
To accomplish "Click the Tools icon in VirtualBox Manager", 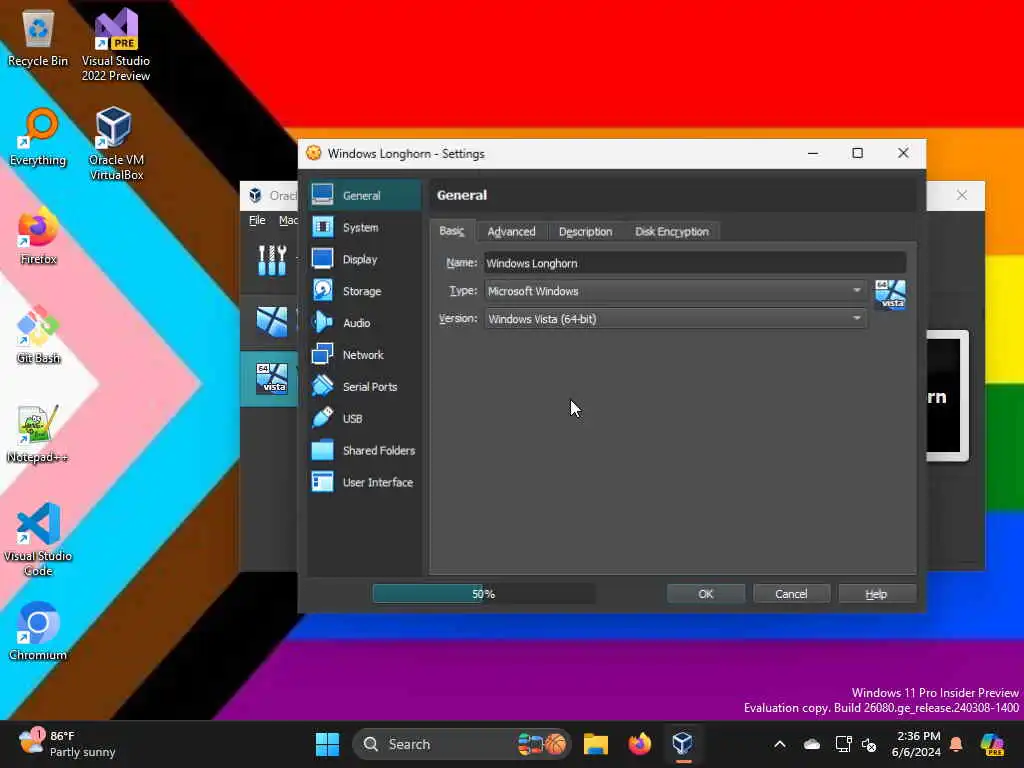I will click(x=272, y=260).
